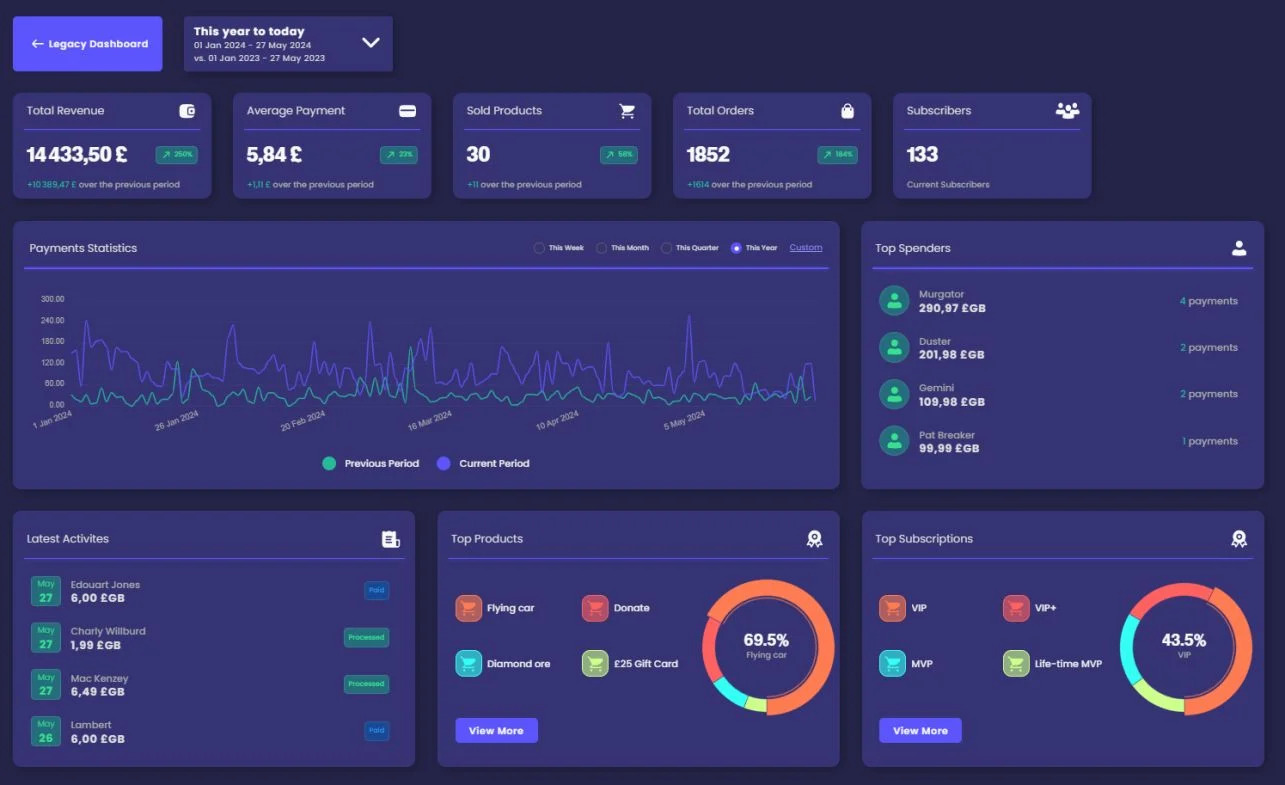Select the This Quarter radio button

tap(666, 248)
